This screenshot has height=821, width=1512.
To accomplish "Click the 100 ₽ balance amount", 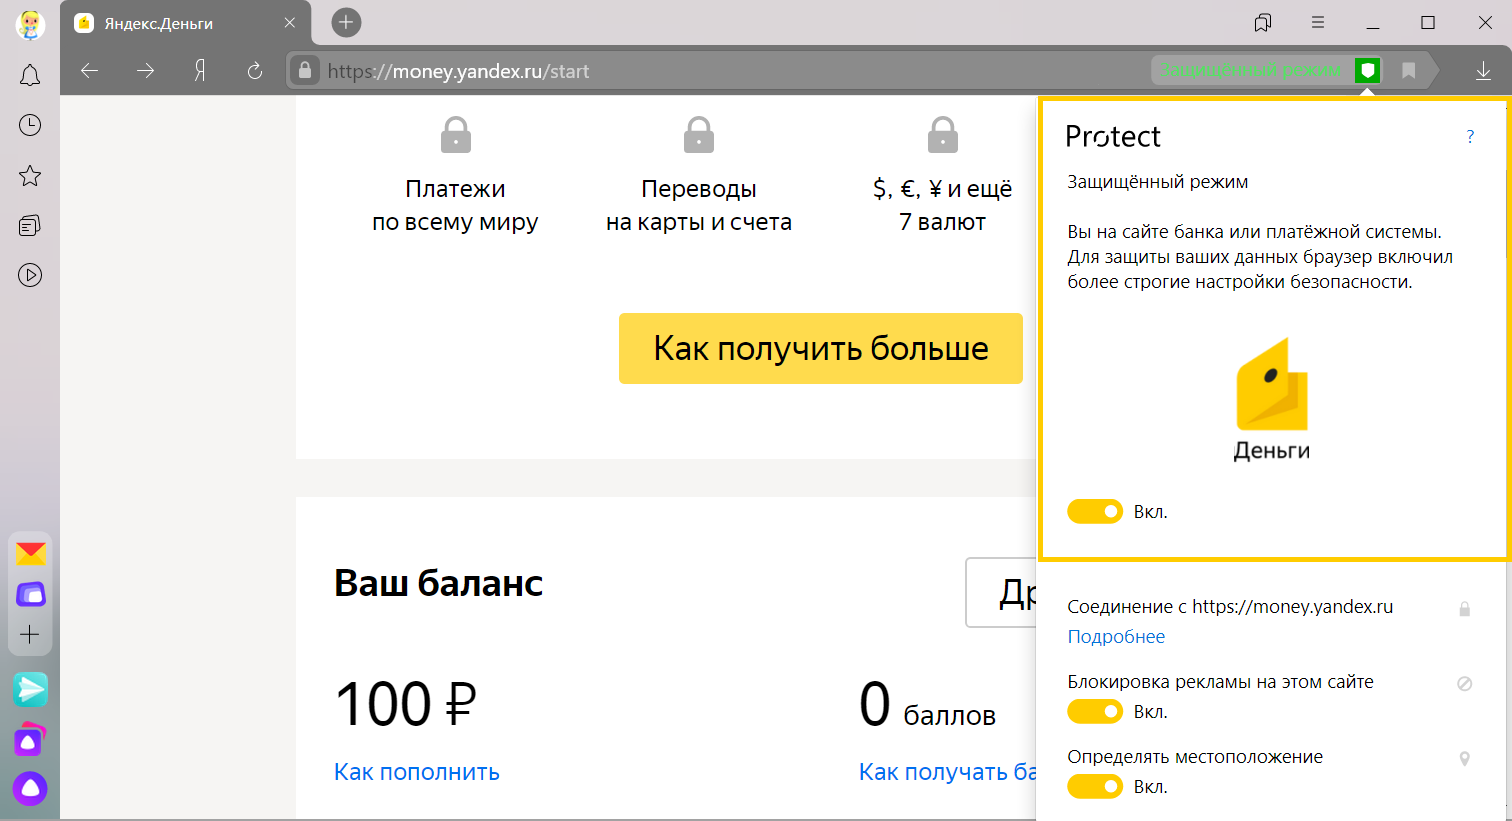I will (406, 704).
